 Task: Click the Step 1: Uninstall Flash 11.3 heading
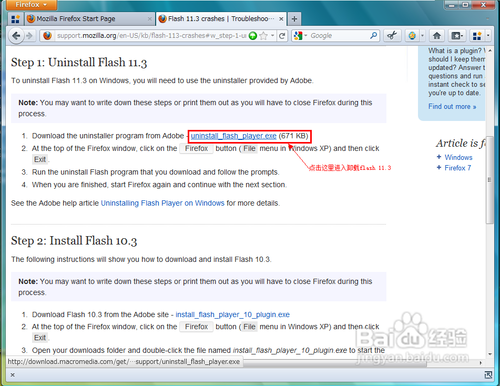point(79,63)
